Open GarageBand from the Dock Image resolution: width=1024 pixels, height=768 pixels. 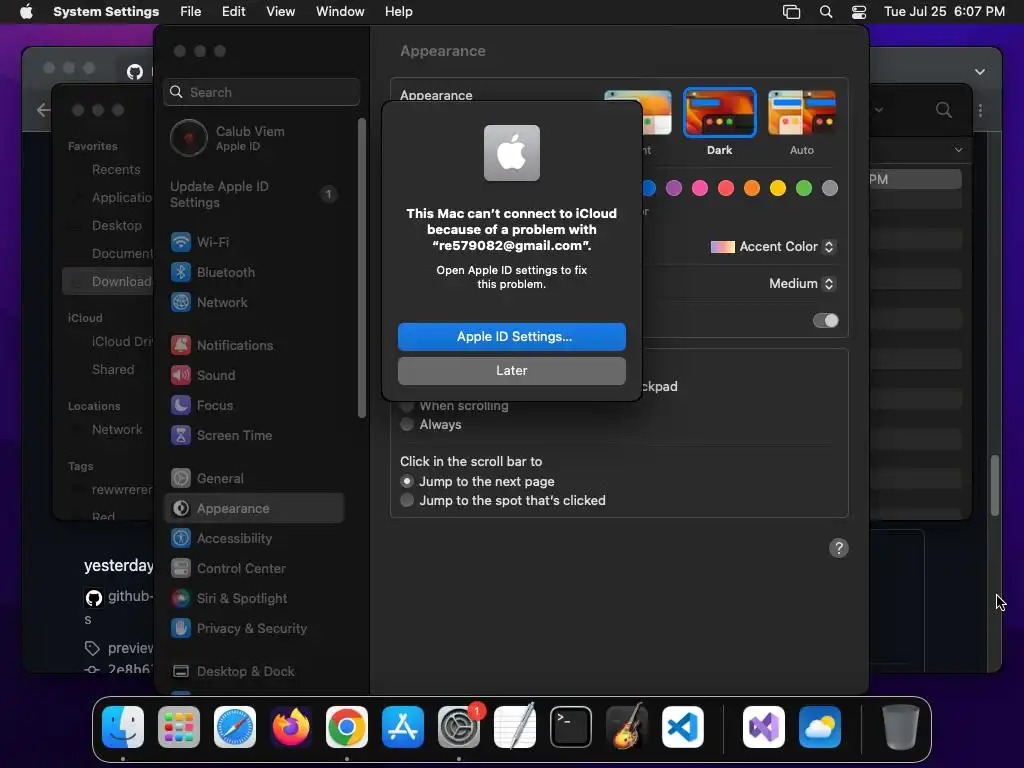(627, 727)
